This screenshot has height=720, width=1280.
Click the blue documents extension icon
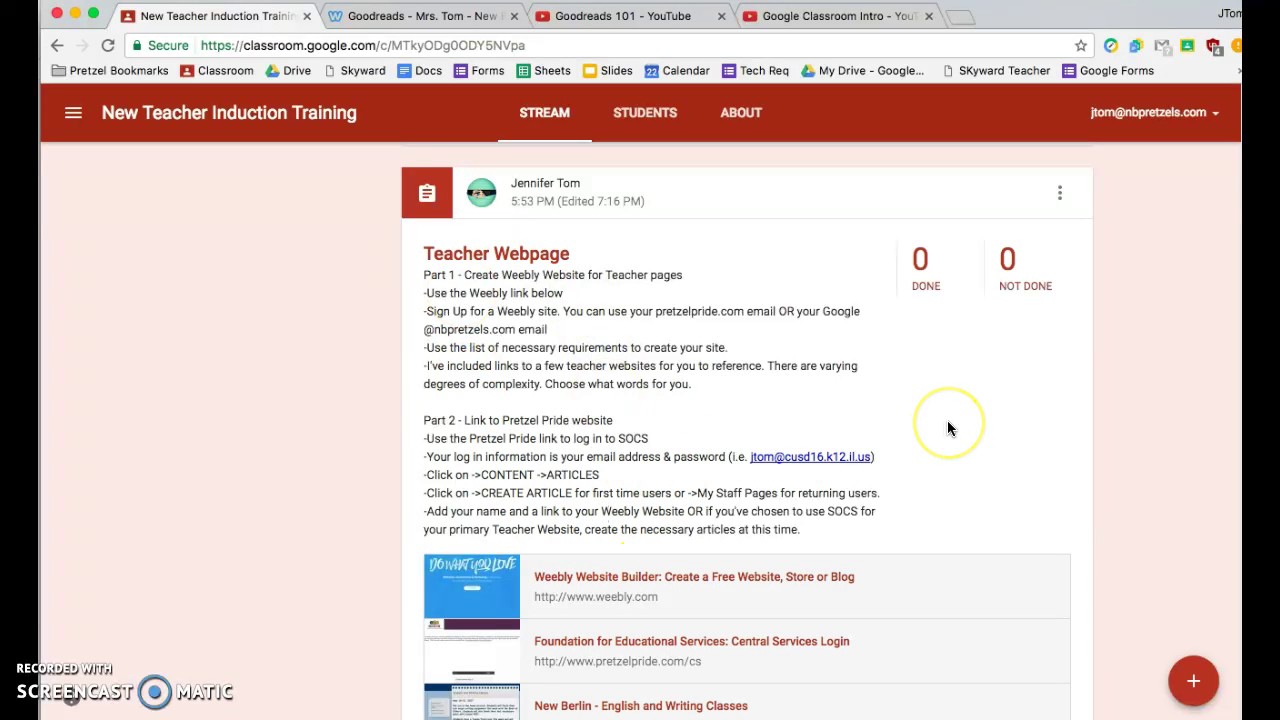point(1136,45)
